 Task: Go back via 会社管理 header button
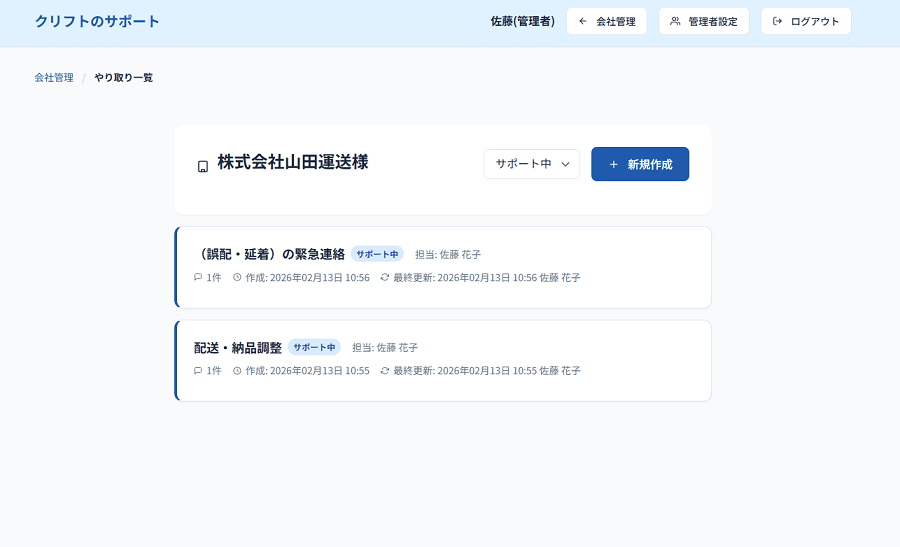click(x=606, y=21)
